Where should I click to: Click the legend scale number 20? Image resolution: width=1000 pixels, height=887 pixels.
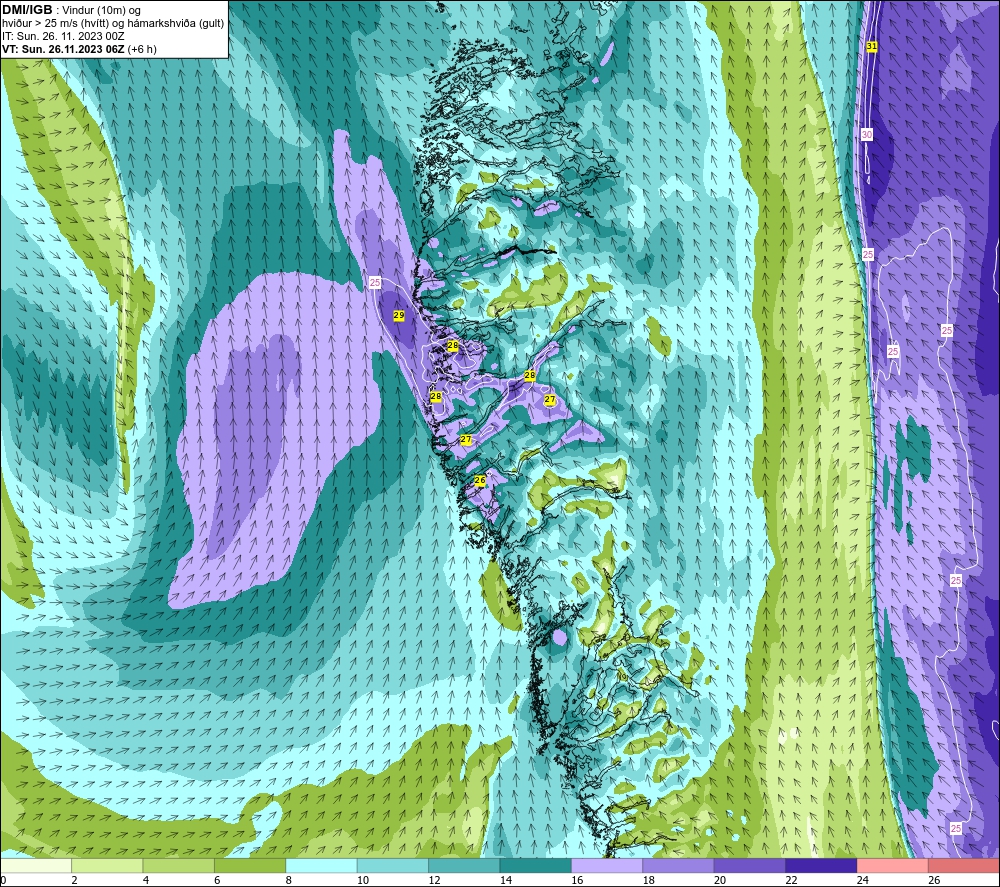coord(720,880)
